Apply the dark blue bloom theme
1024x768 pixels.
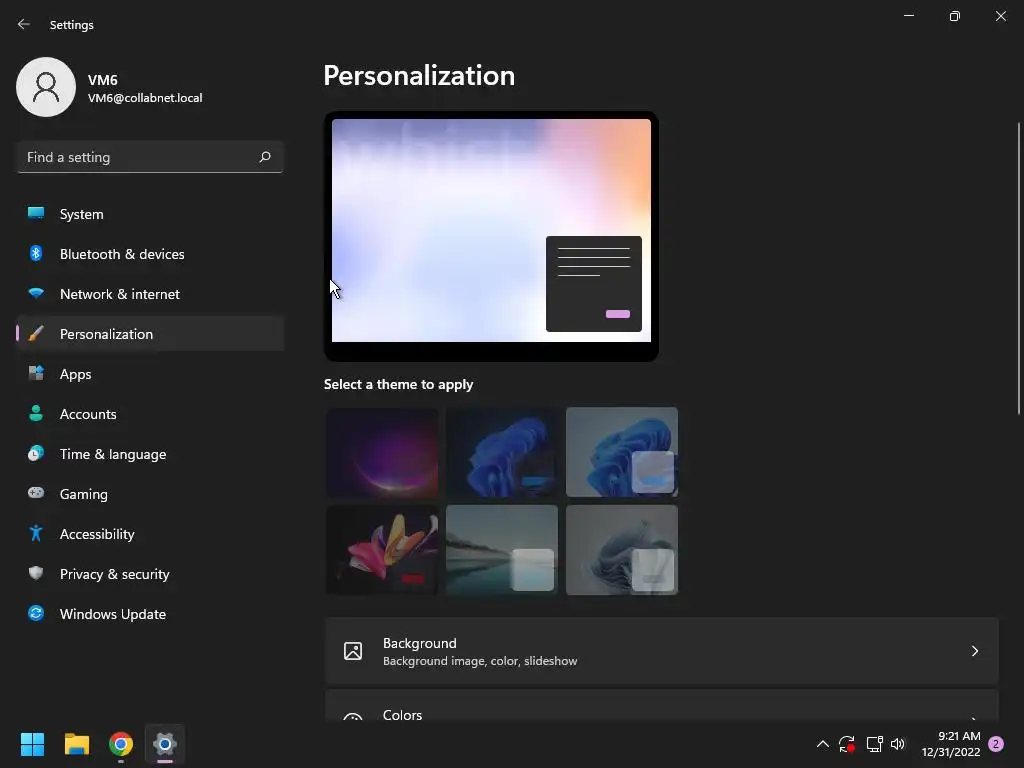pos(502,452)
